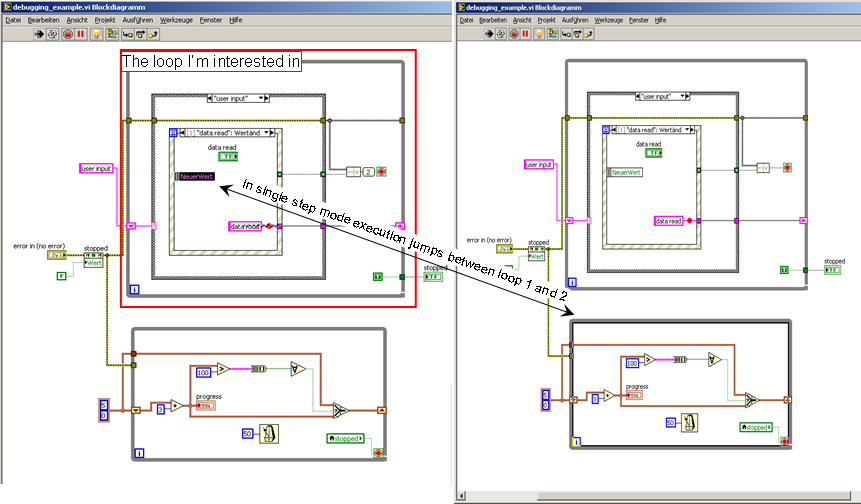Click Run arrow in left window toolbar

(41, 34)
